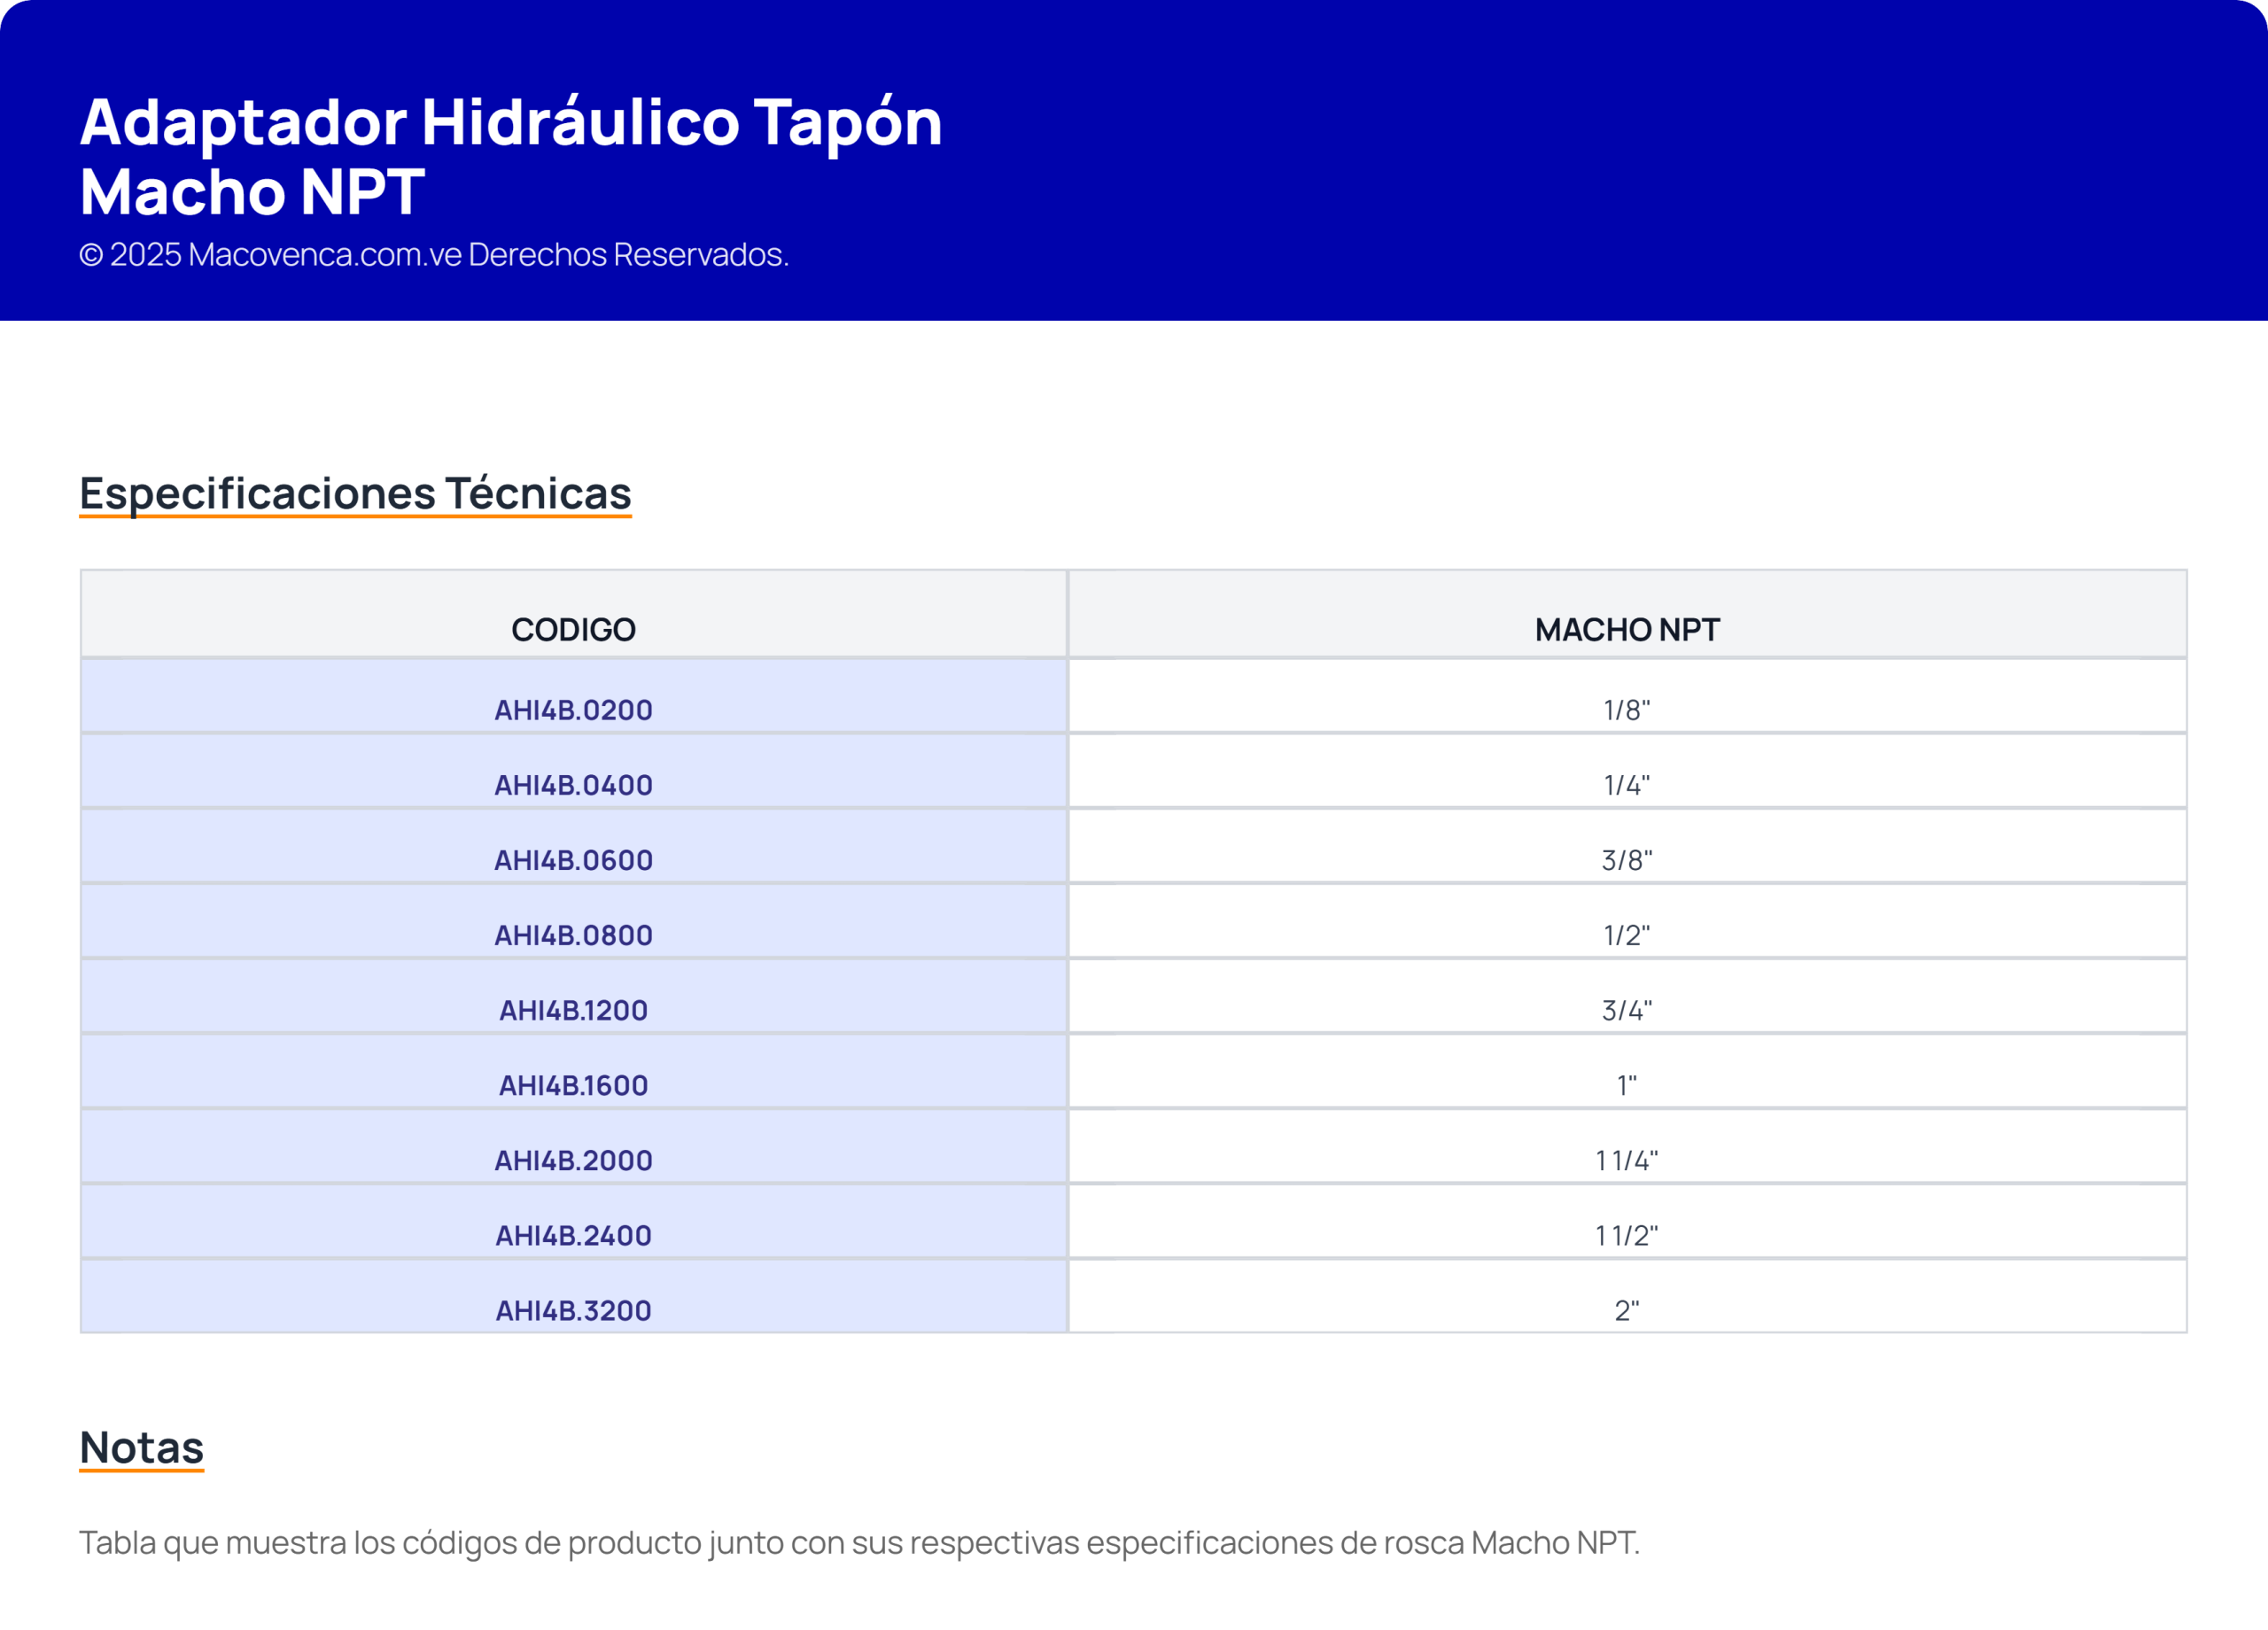This screenshot has width=2268, height=1630.
Task: Select the 1 1/4" size cell
Action: (1626, 1160)
